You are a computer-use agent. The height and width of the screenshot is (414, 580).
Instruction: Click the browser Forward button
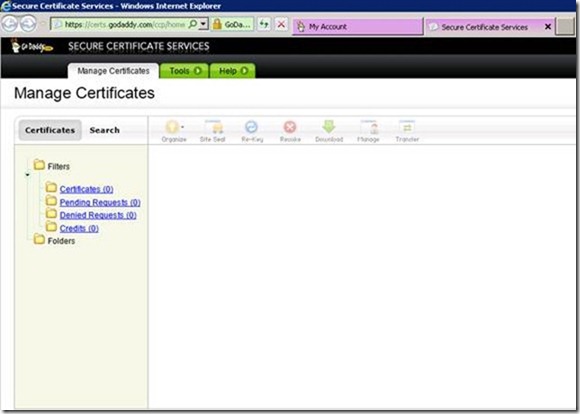pyautogui.click(x=28, y=24)
